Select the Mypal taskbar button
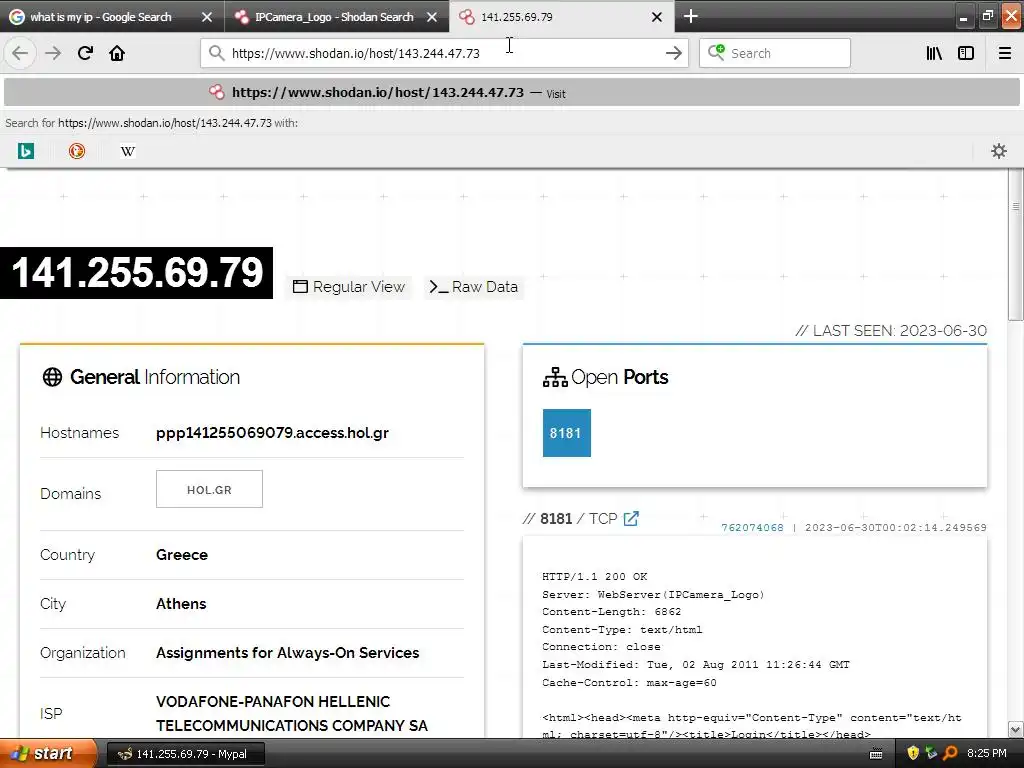Viewport: 1024px width, 768px height. 185,754
